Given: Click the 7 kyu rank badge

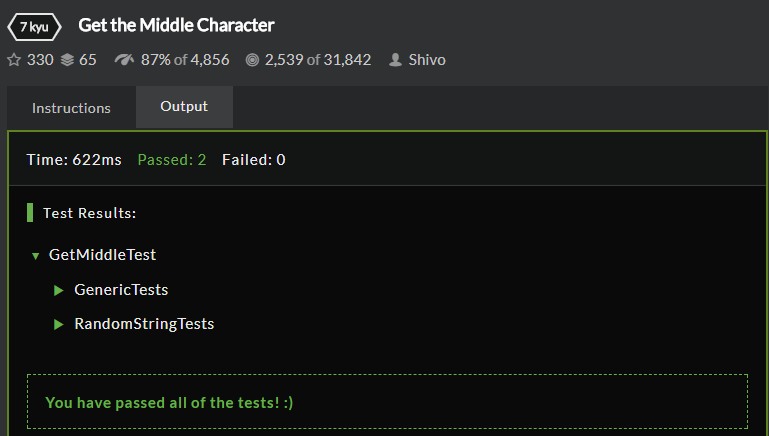Looking at the screenshot, I should tap(34, 26).
